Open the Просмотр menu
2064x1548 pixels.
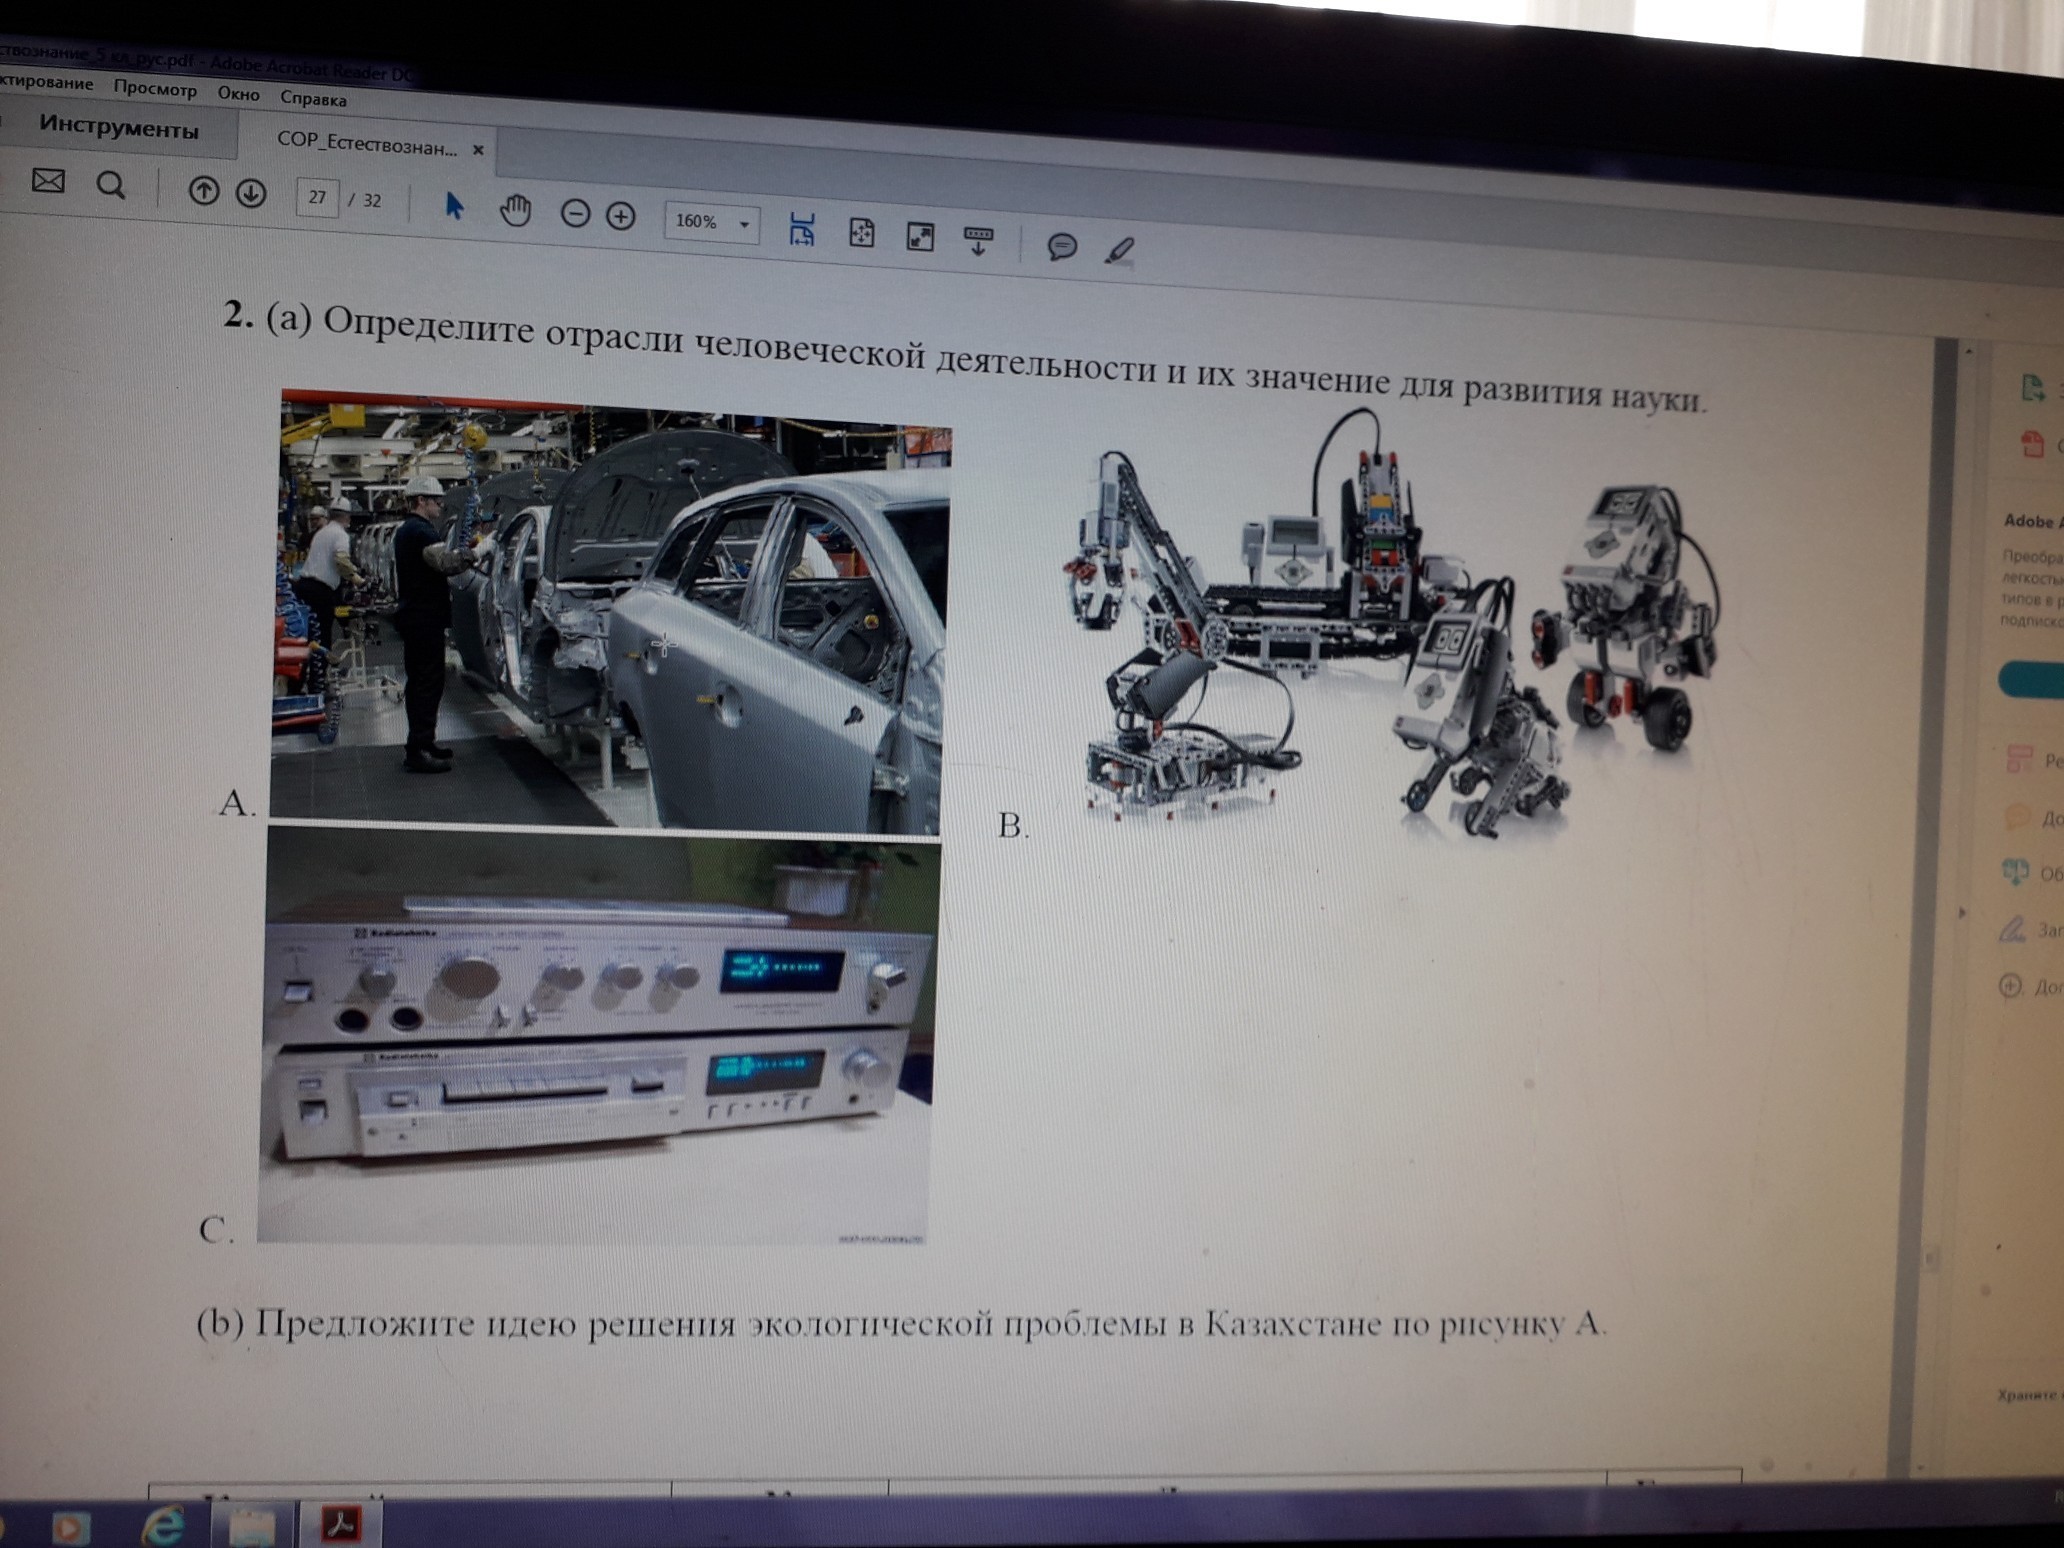click(x=155, y=89)
